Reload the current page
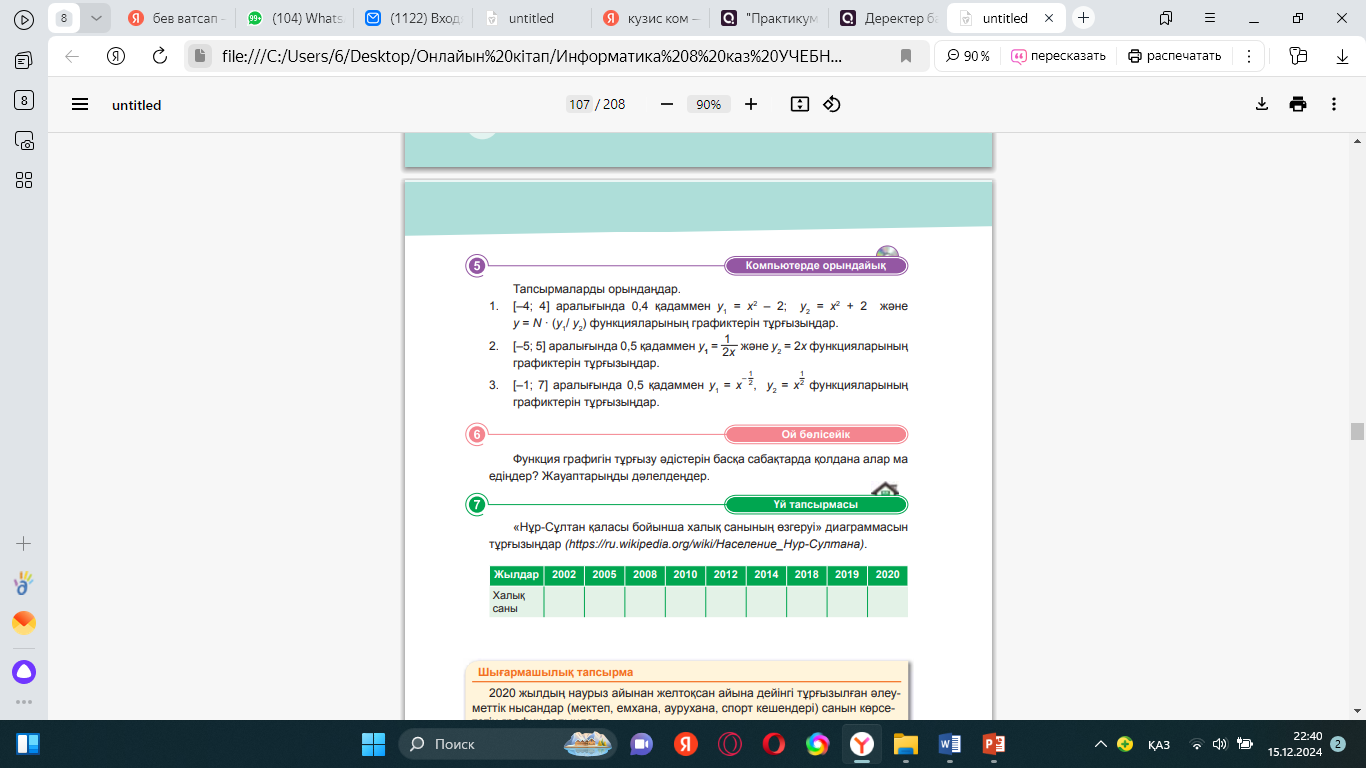This screenshot has height=768, width=1366. [160, 56]
